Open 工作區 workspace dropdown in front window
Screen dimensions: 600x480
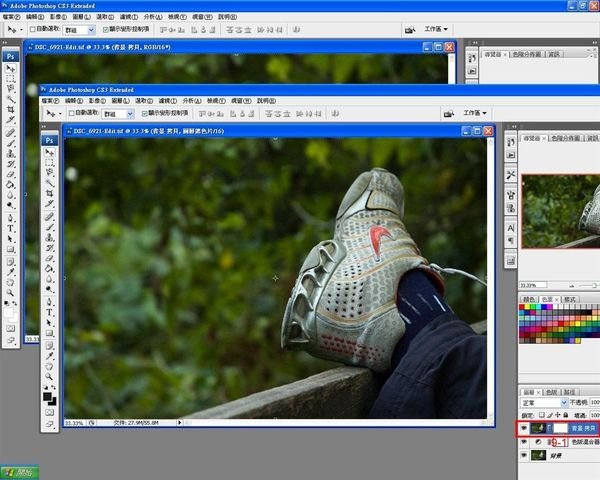click(x=475, y=113)
